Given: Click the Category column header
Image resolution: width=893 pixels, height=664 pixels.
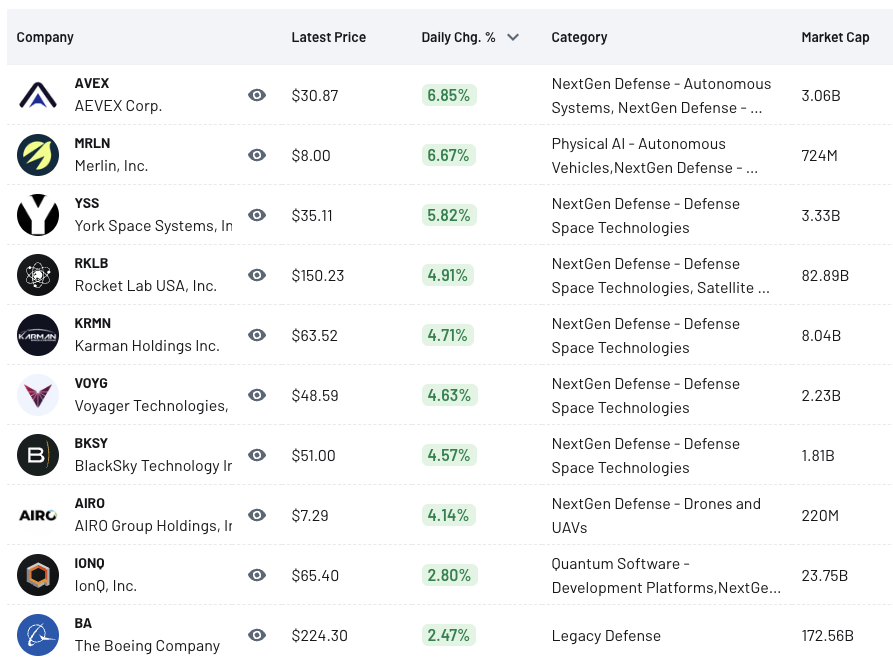Looking at the screenshot, I should 579,38.
